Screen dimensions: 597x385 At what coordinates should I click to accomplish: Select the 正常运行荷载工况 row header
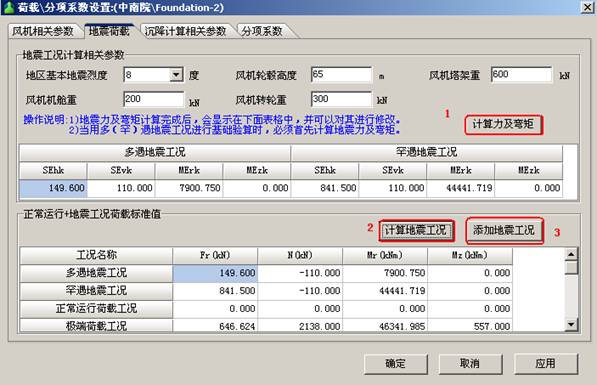pos(96,309)
